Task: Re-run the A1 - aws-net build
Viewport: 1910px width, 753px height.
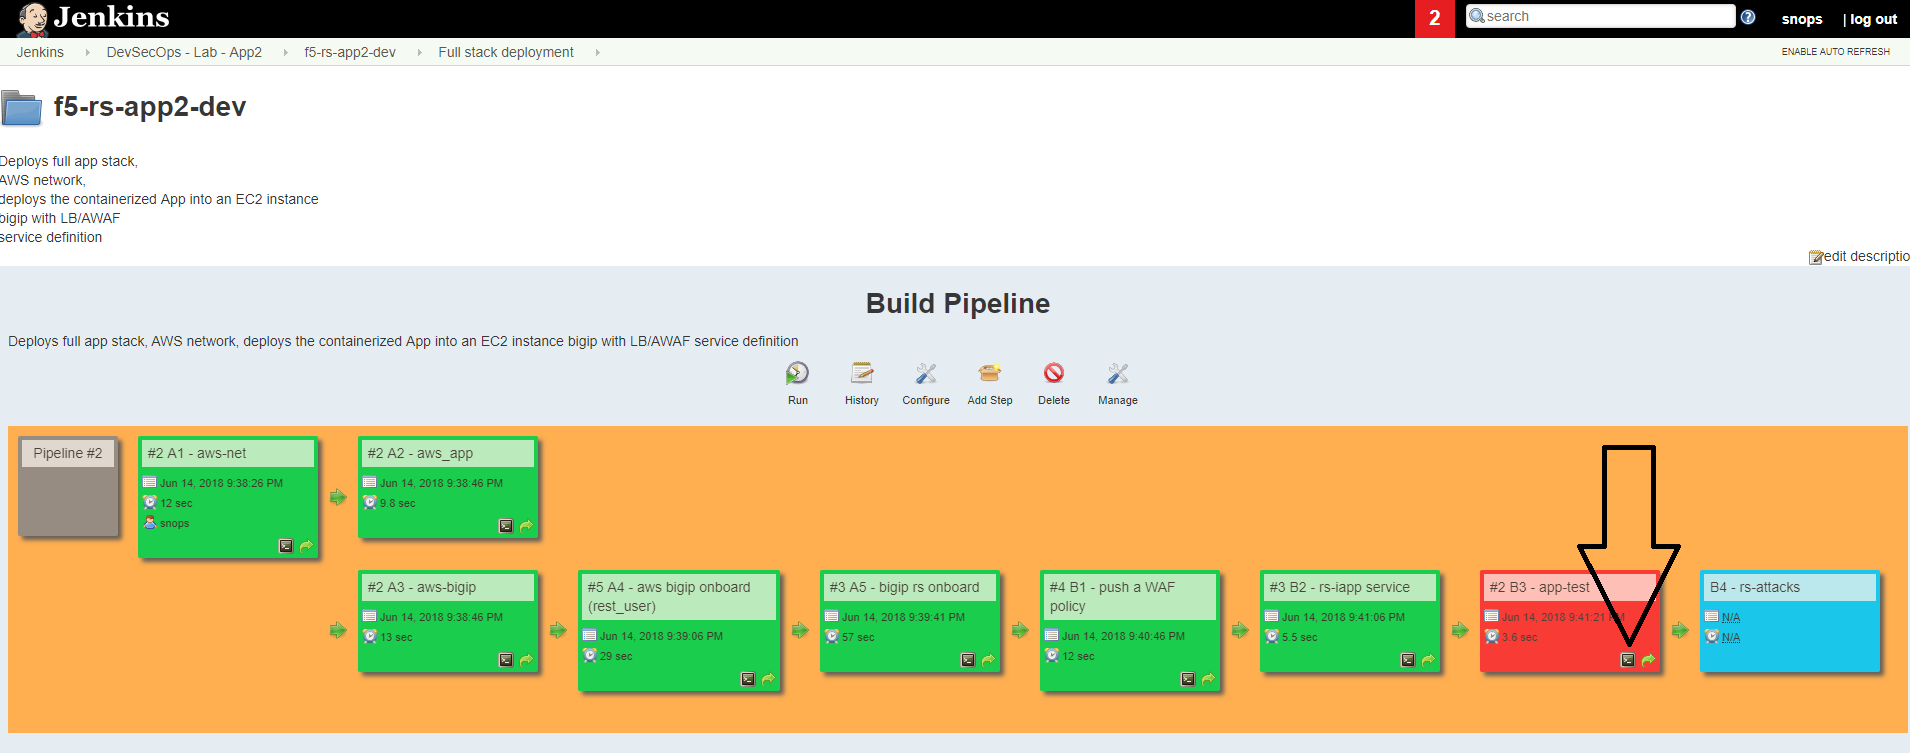Action: tap(306, 546)
